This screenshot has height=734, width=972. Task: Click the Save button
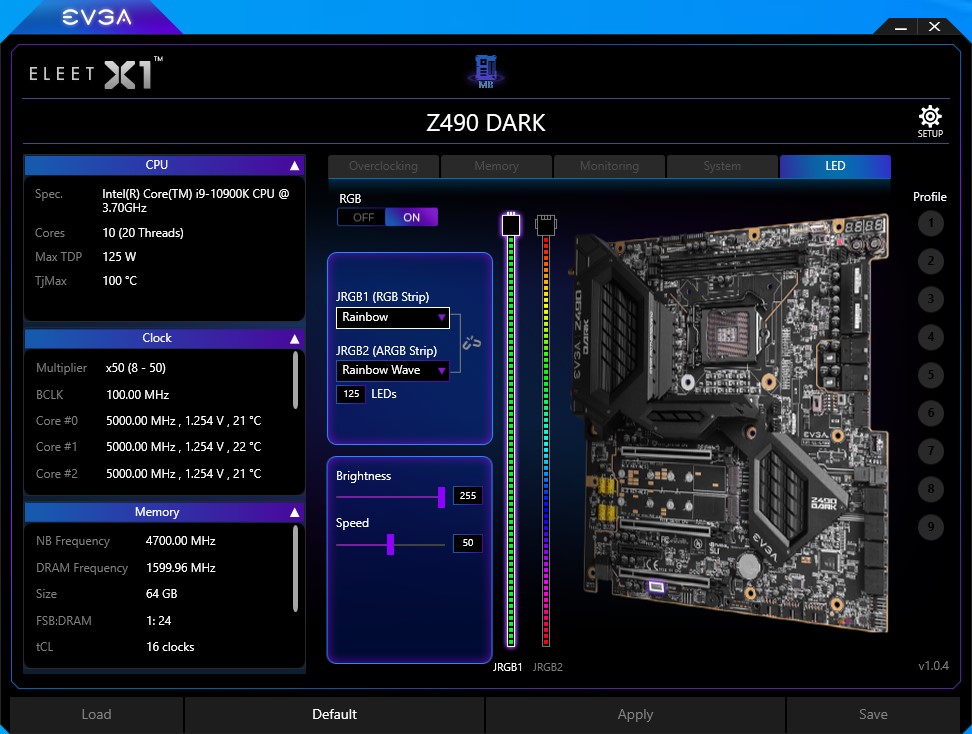point(873,714)
